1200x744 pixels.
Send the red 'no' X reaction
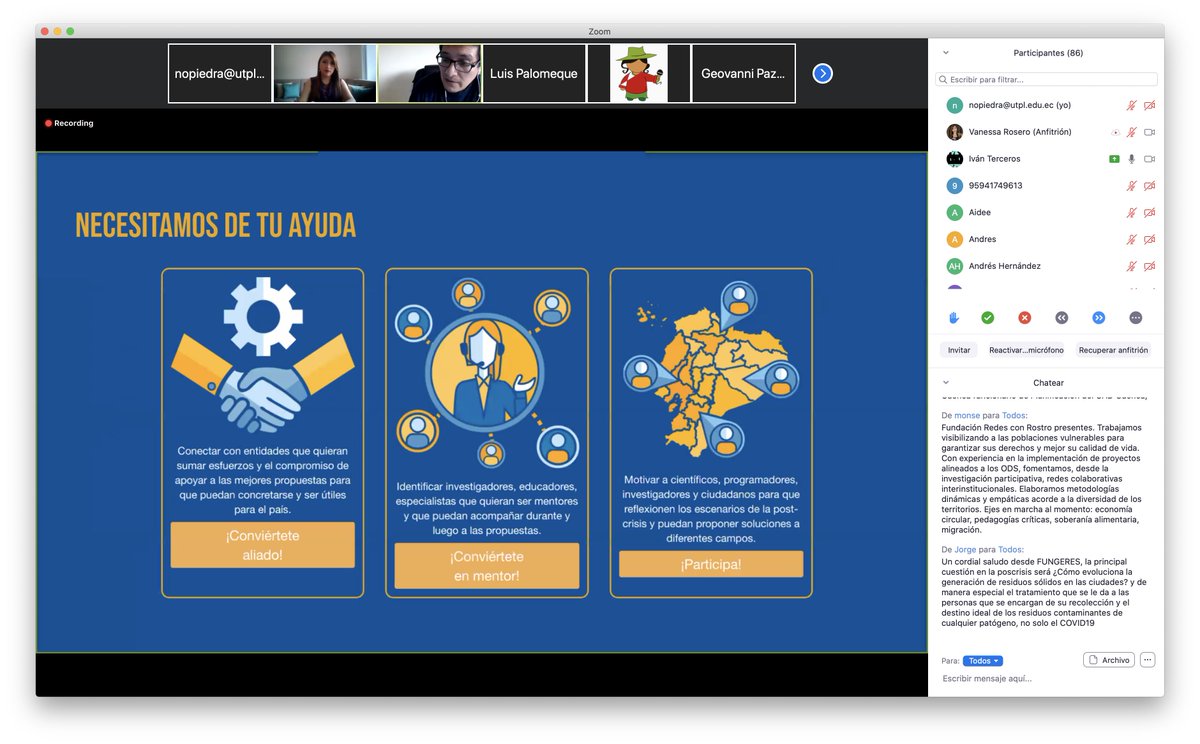(x=1024, y=318)
